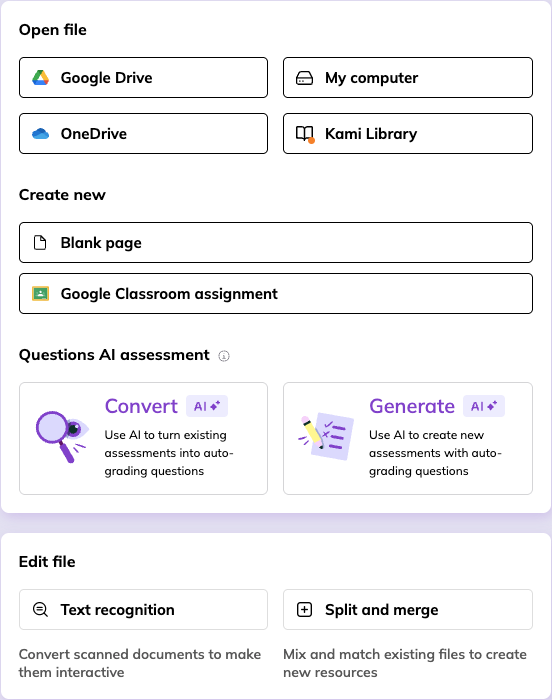Image resolution: width=552 pixels, height=700 pixels.
Task: Click the AI badge next to Generate
Action: tap(484, 406)
